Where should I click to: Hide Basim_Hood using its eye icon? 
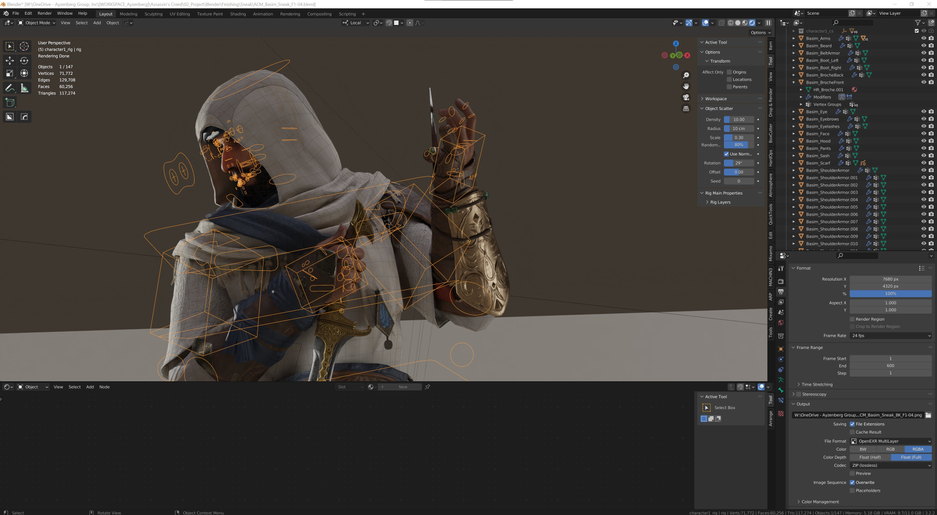pyautogui.click(x=923, y=141)
